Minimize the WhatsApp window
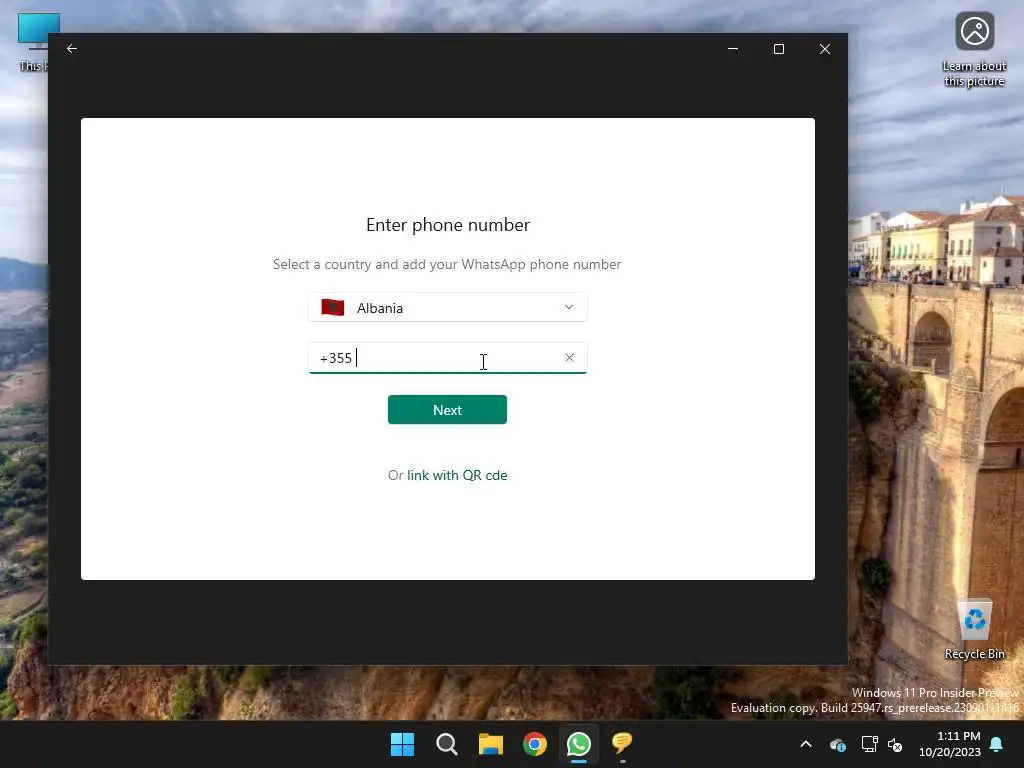Screen dimensions: 1024x768 pos(733,49)
